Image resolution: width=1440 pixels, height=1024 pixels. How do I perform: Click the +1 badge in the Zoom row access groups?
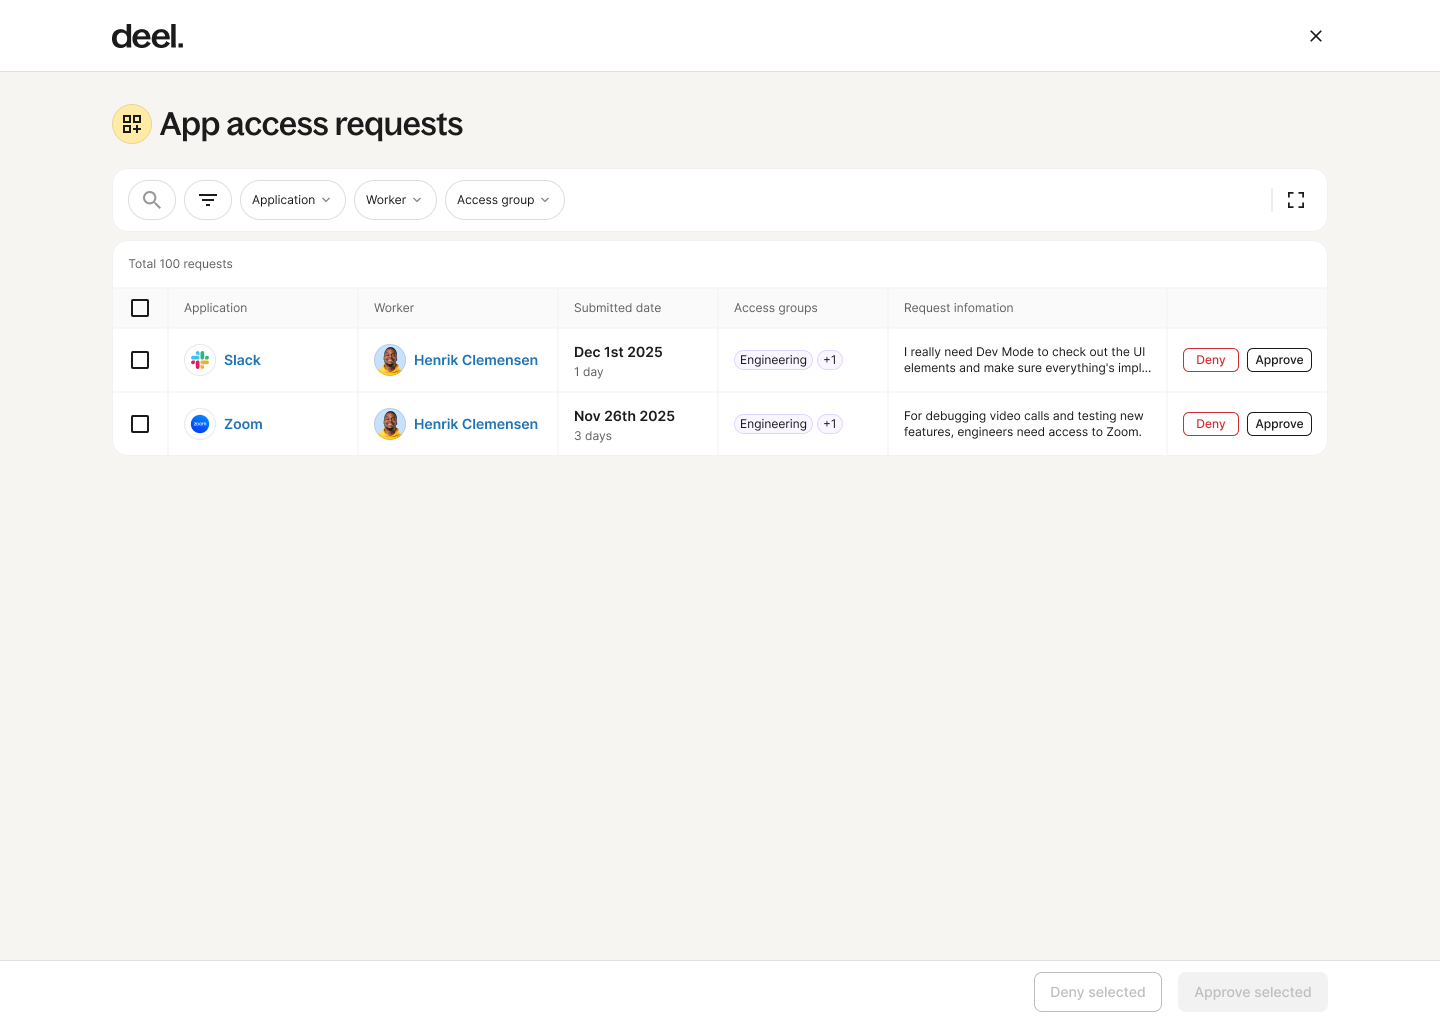pos(829,424)
